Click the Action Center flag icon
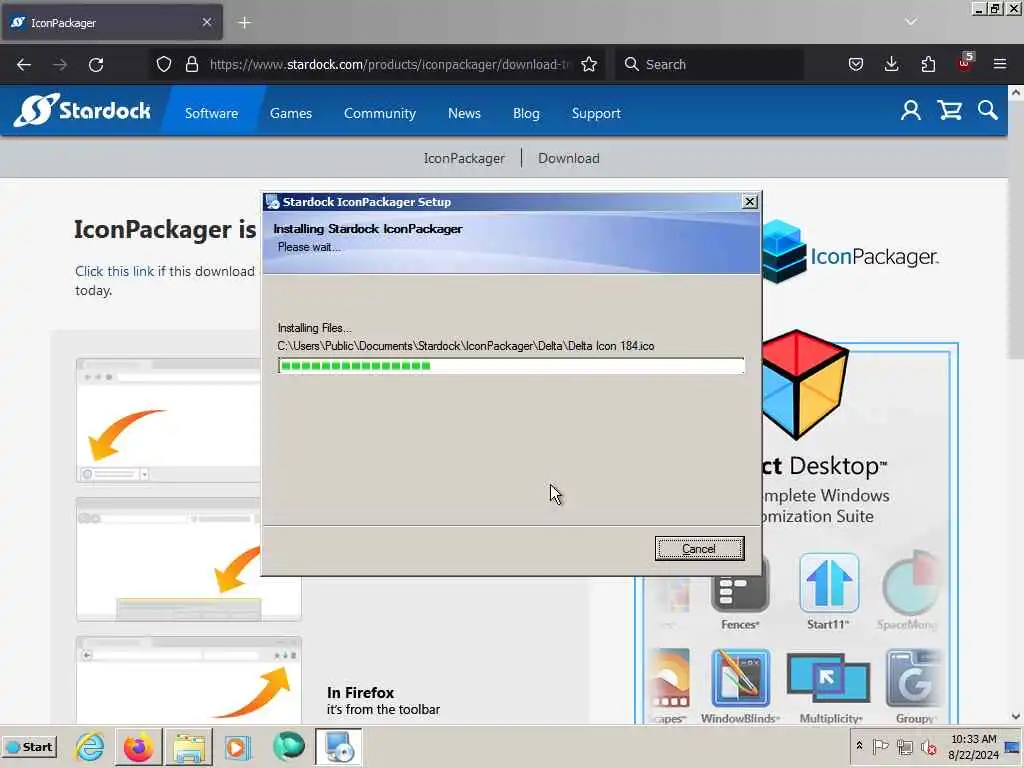Image resolution: width=1024 pixels, height=768 pixels. pyautogui.click(x=880, y=746)
